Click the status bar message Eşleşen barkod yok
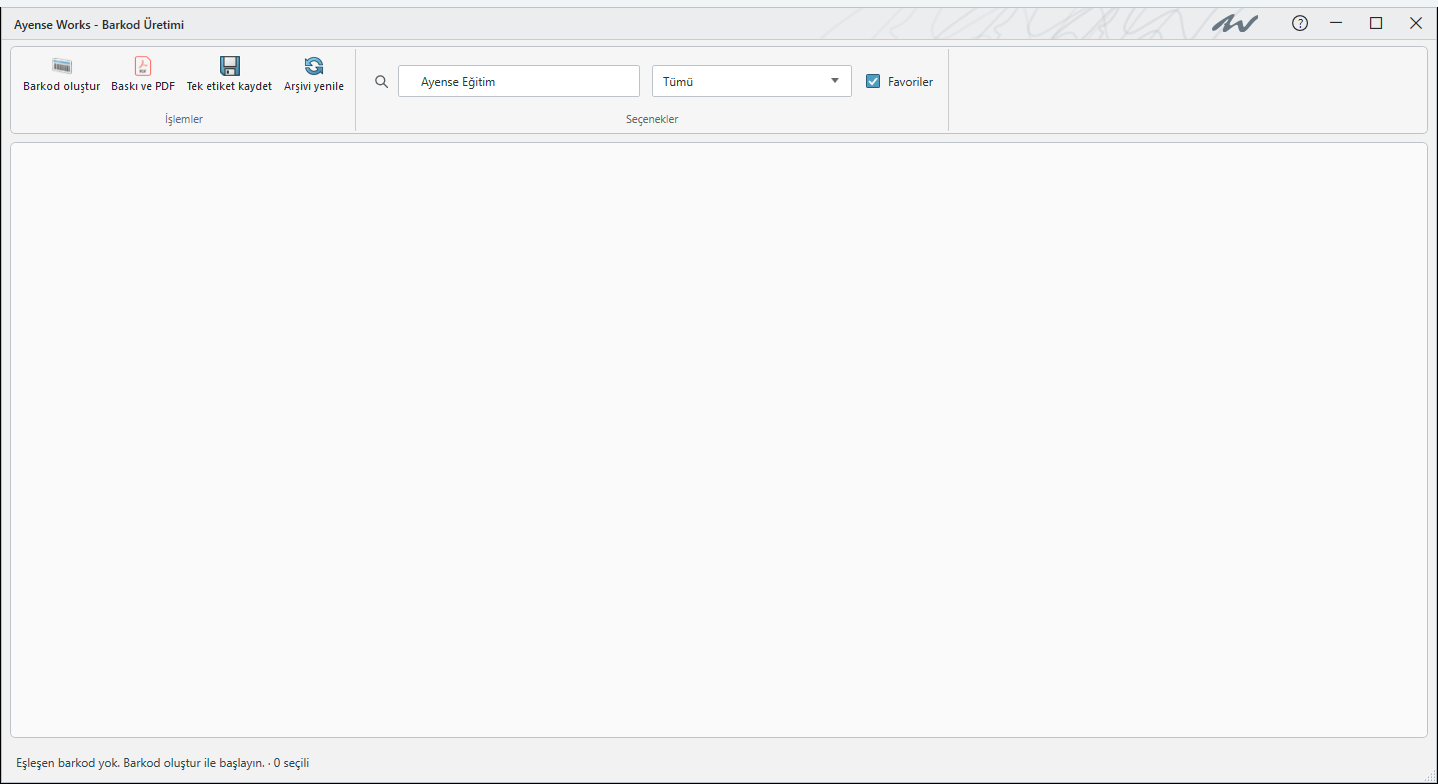The height and width of the screenshot is (784, 1438). (163, 763)
